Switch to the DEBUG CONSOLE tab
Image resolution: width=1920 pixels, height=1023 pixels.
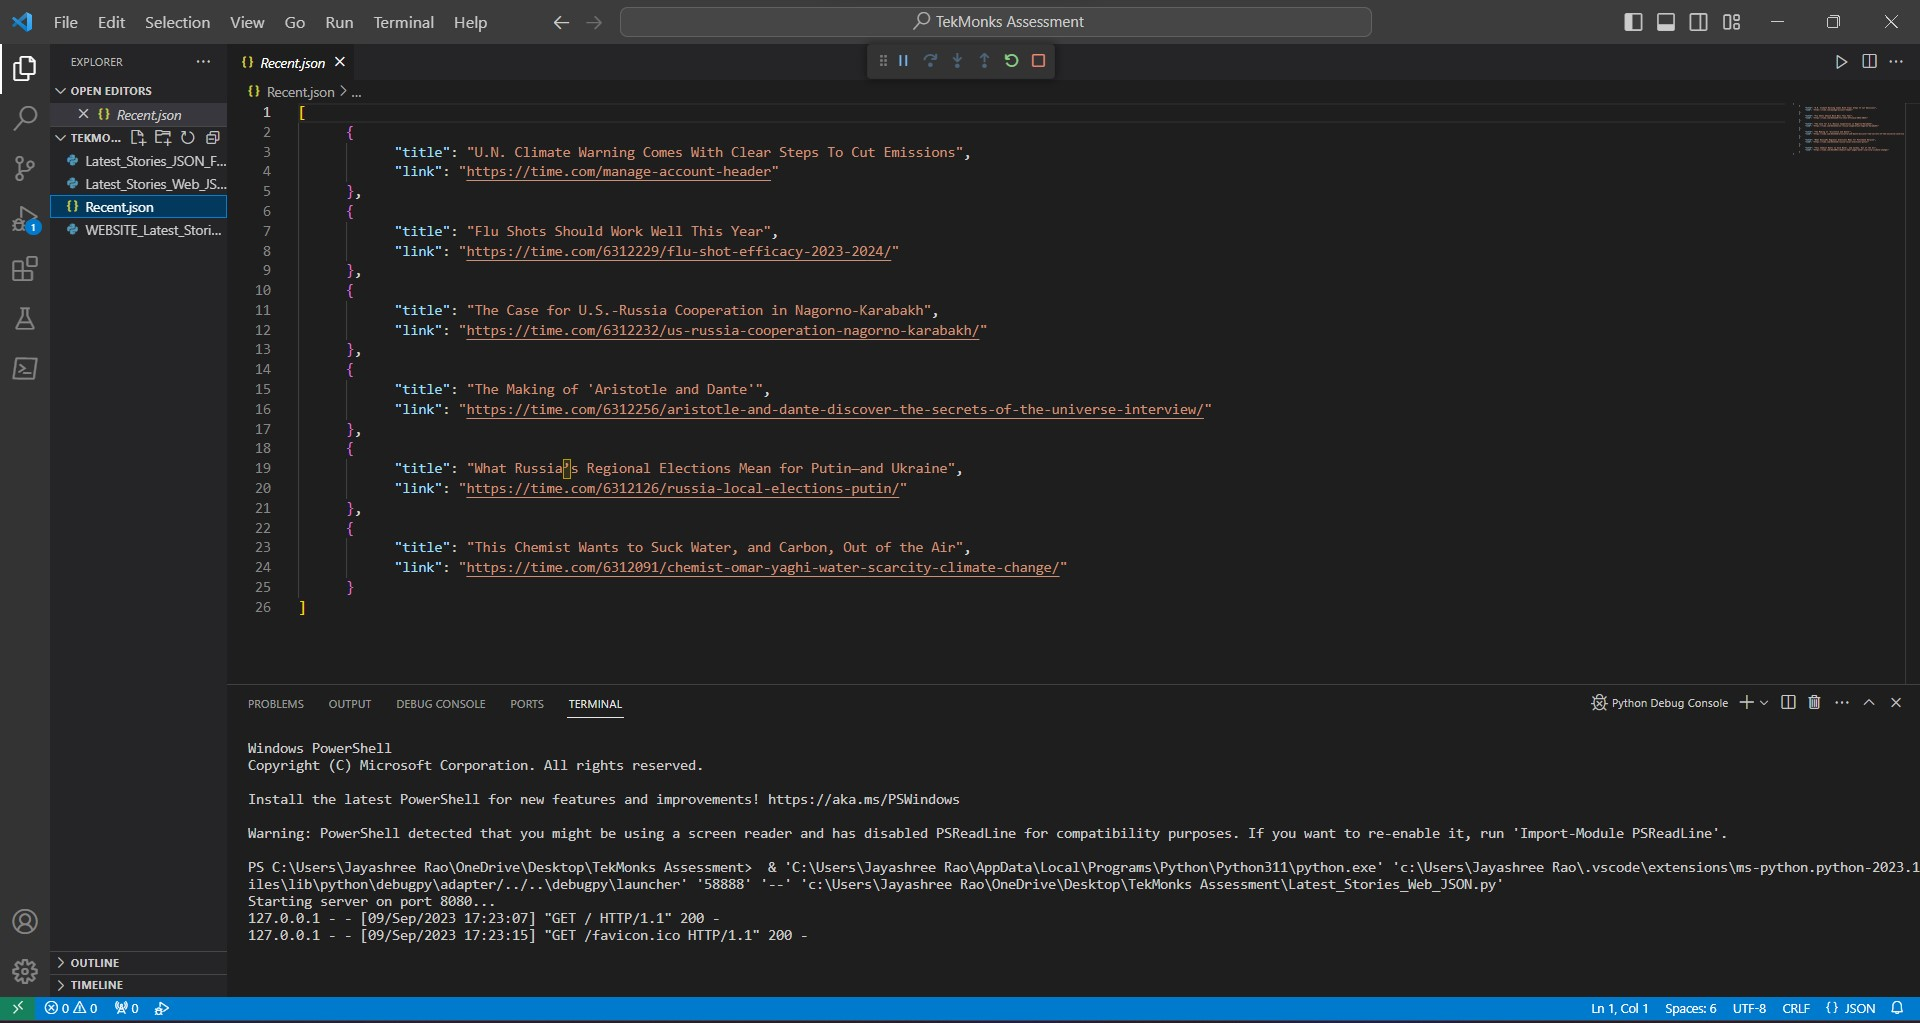pos(440,704)
